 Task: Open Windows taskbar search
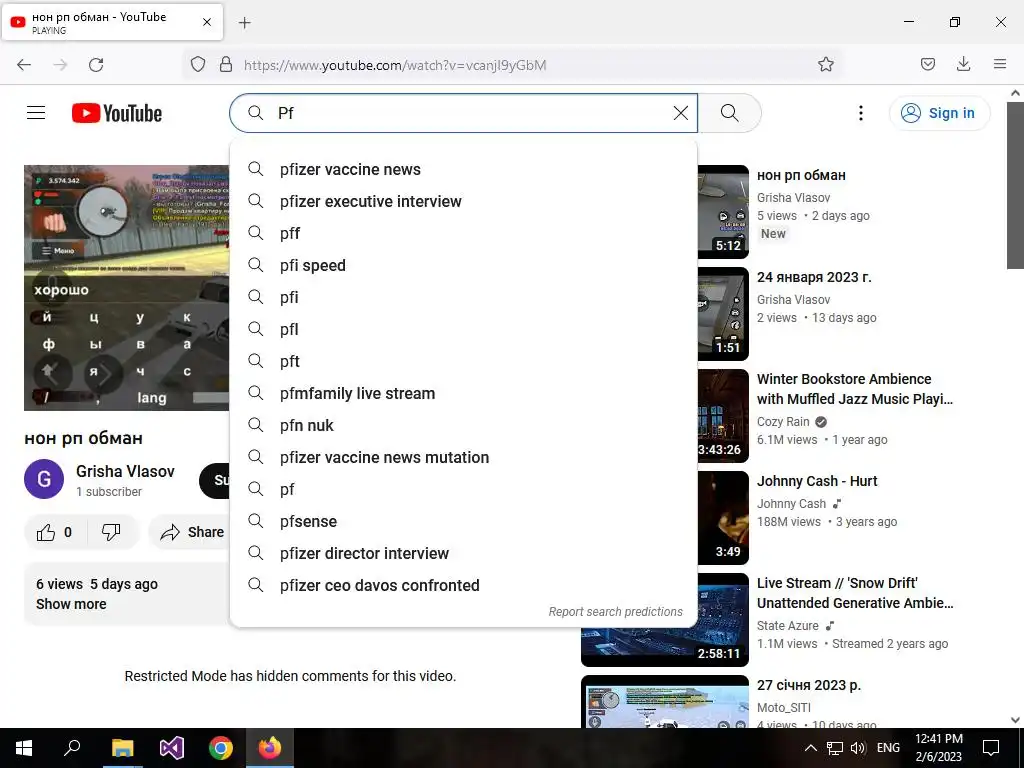72,748
